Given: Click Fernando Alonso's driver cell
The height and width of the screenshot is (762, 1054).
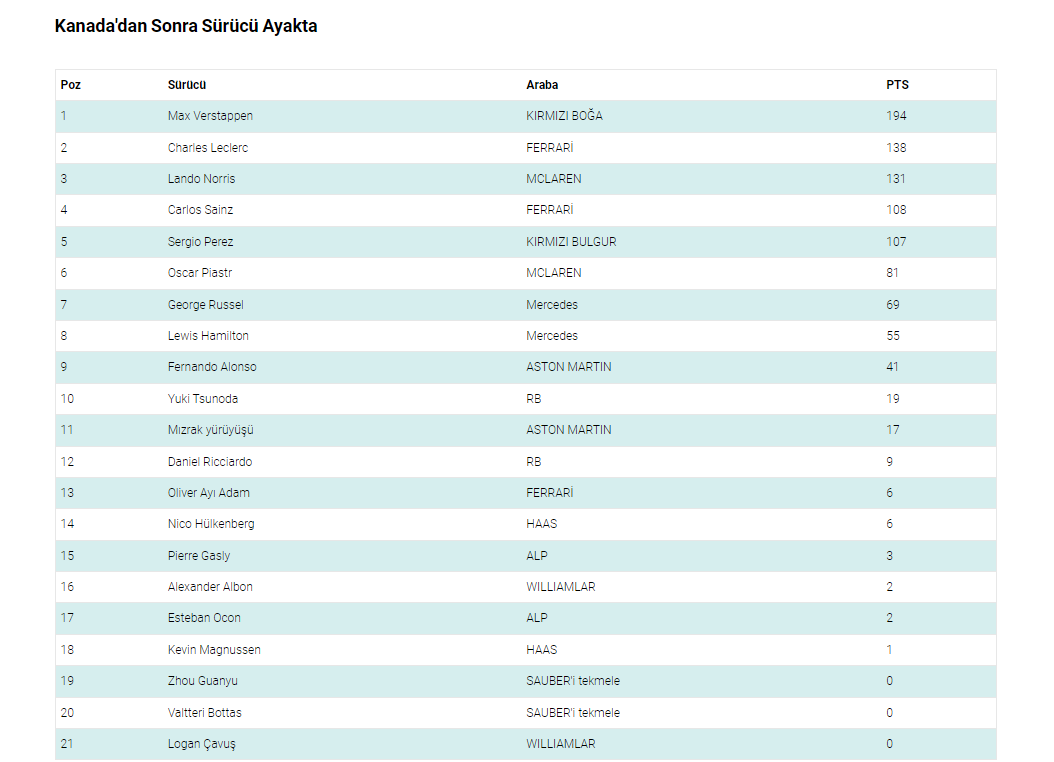Looking at the screenshot, I should [x=212, y=367].
